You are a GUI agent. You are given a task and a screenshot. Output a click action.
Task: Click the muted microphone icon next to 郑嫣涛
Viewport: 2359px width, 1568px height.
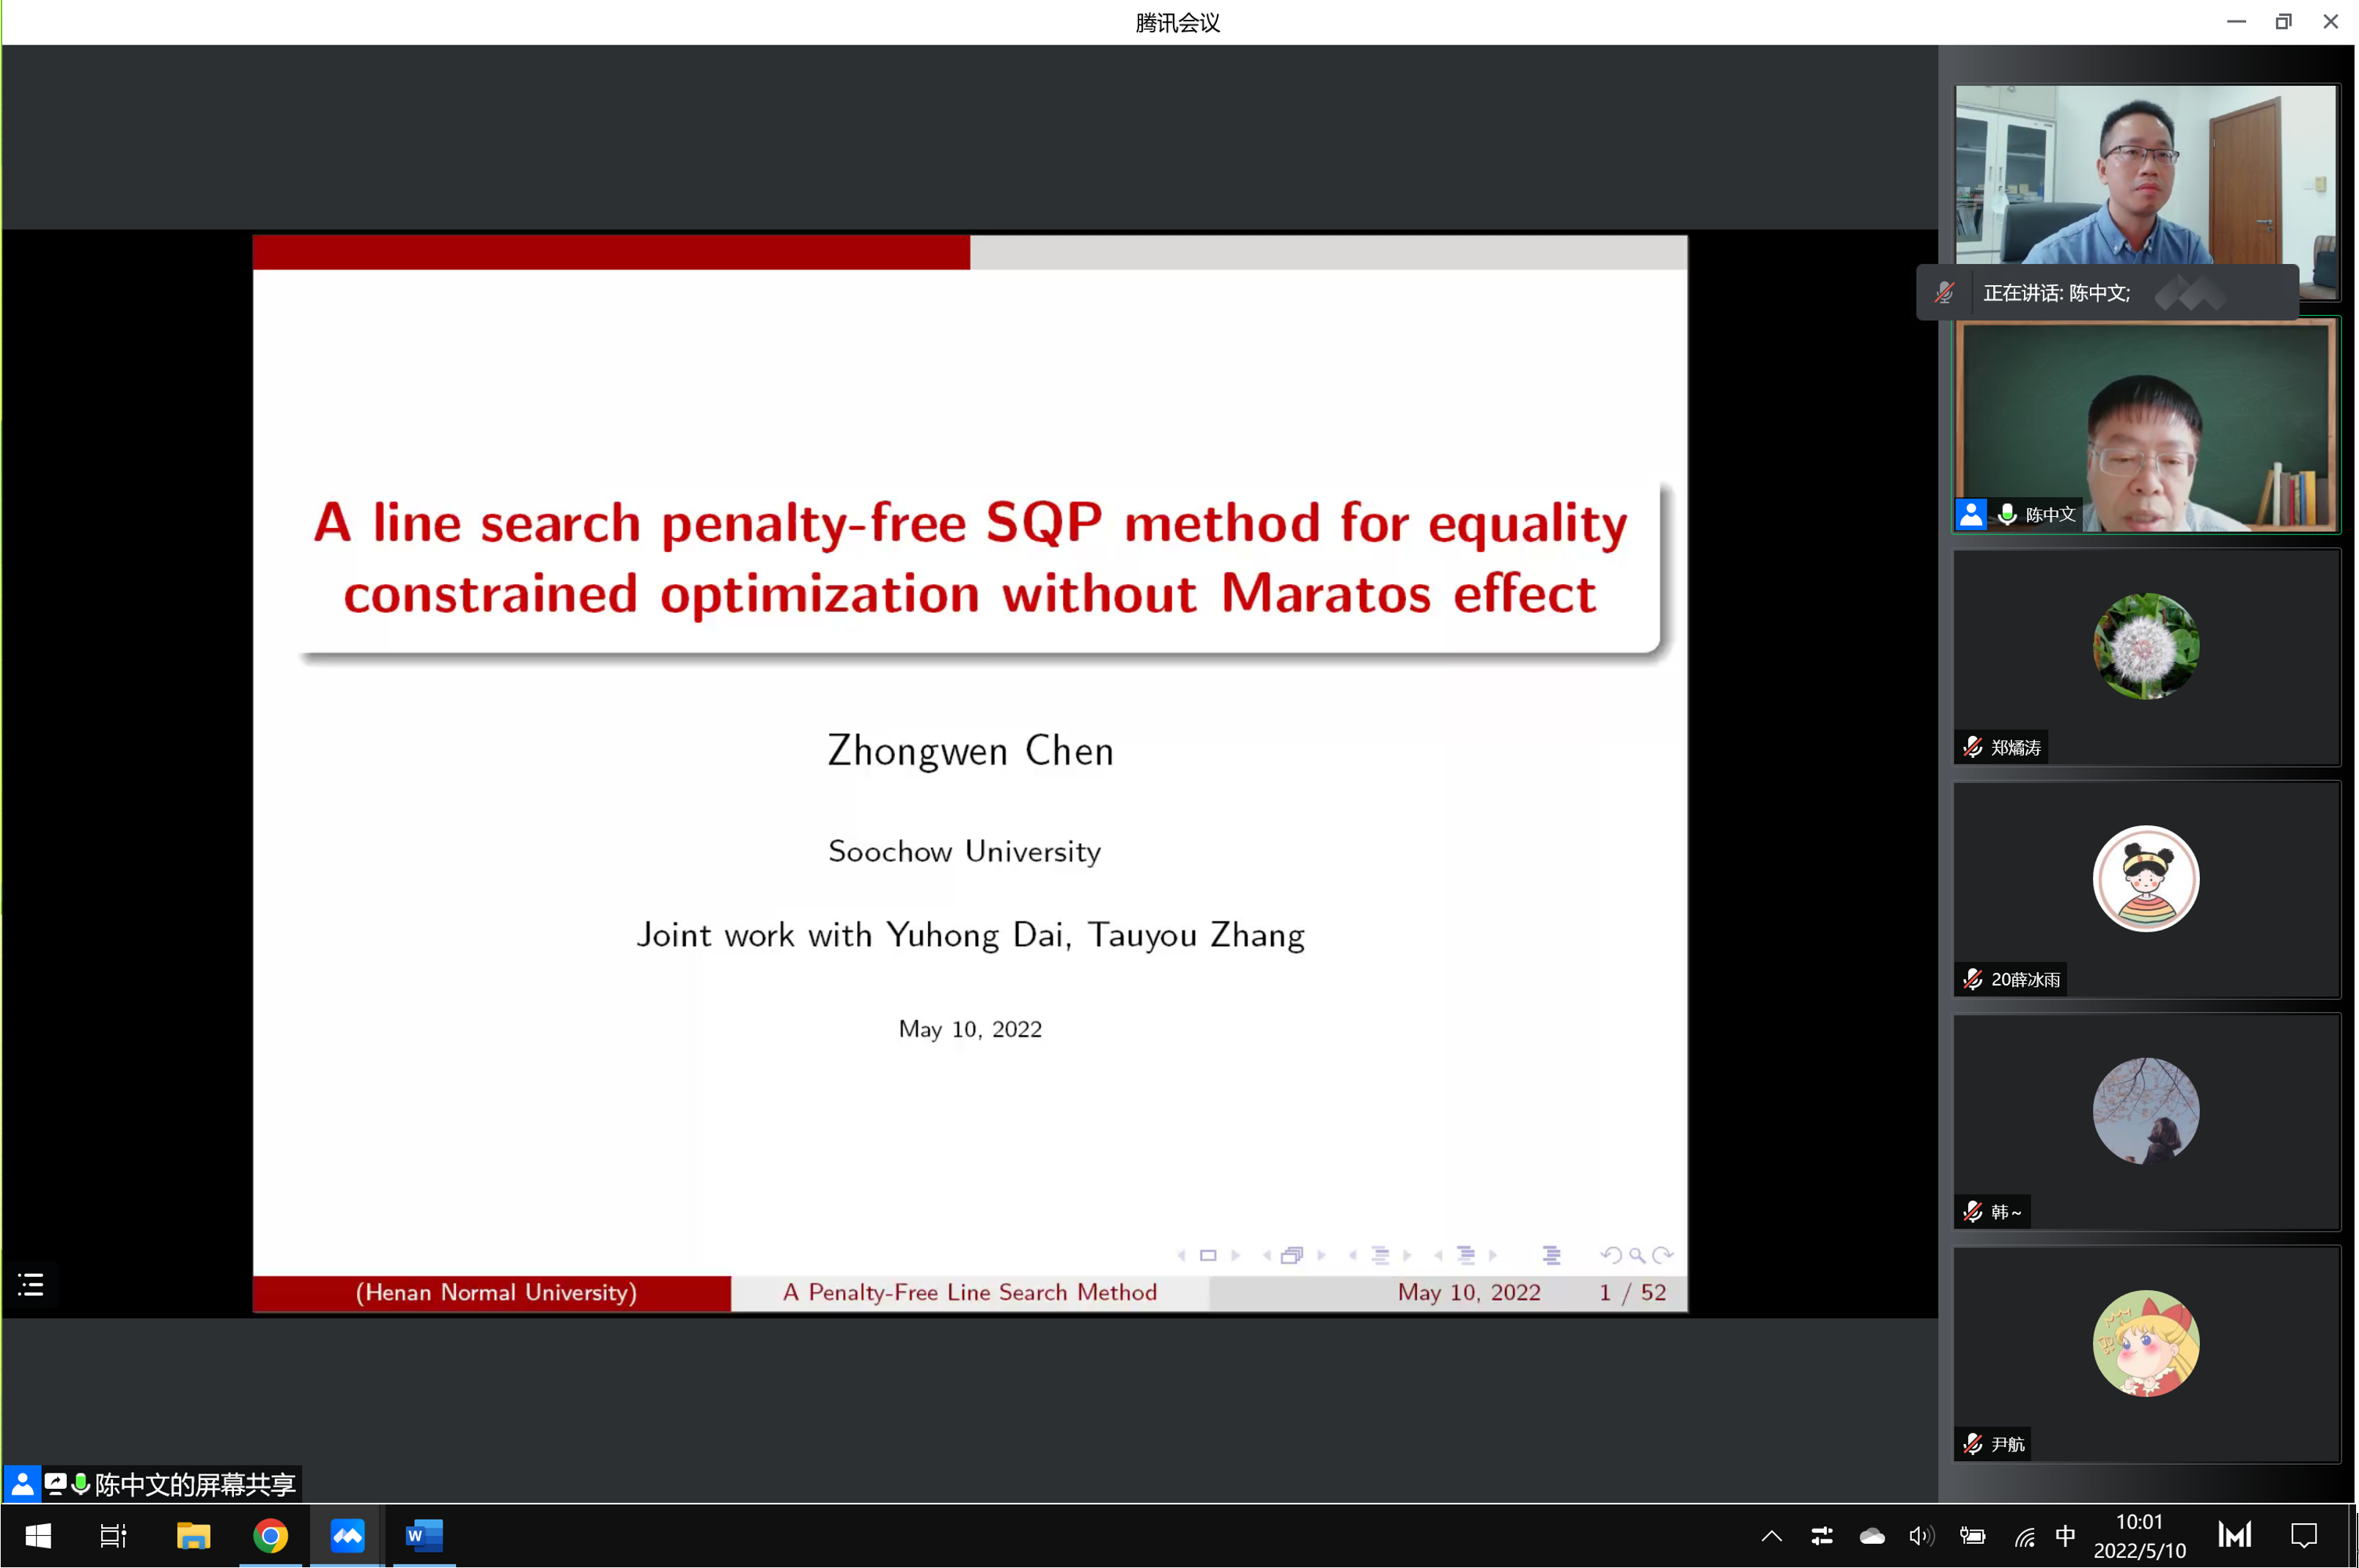pos(1972,747)
